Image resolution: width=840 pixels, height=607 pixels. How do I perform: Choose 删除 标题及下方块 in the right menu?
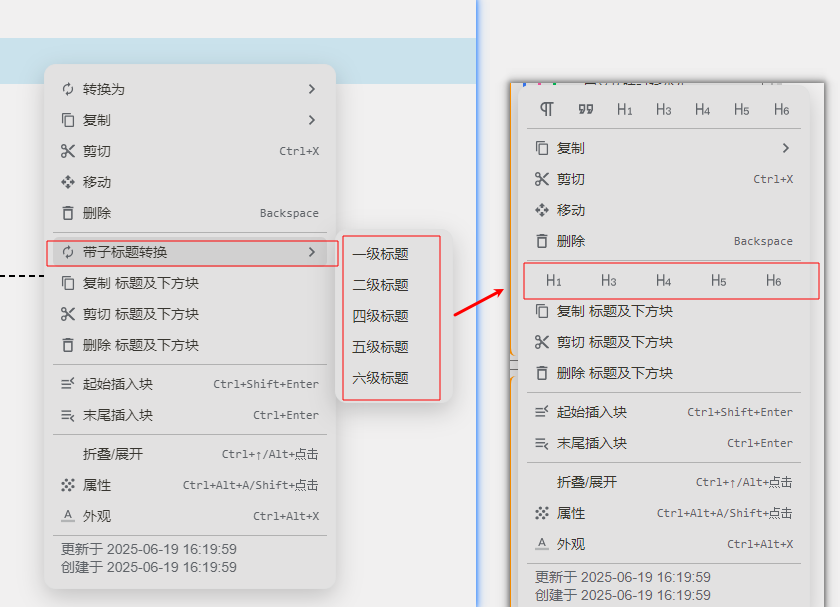click(x=664, y=373)
